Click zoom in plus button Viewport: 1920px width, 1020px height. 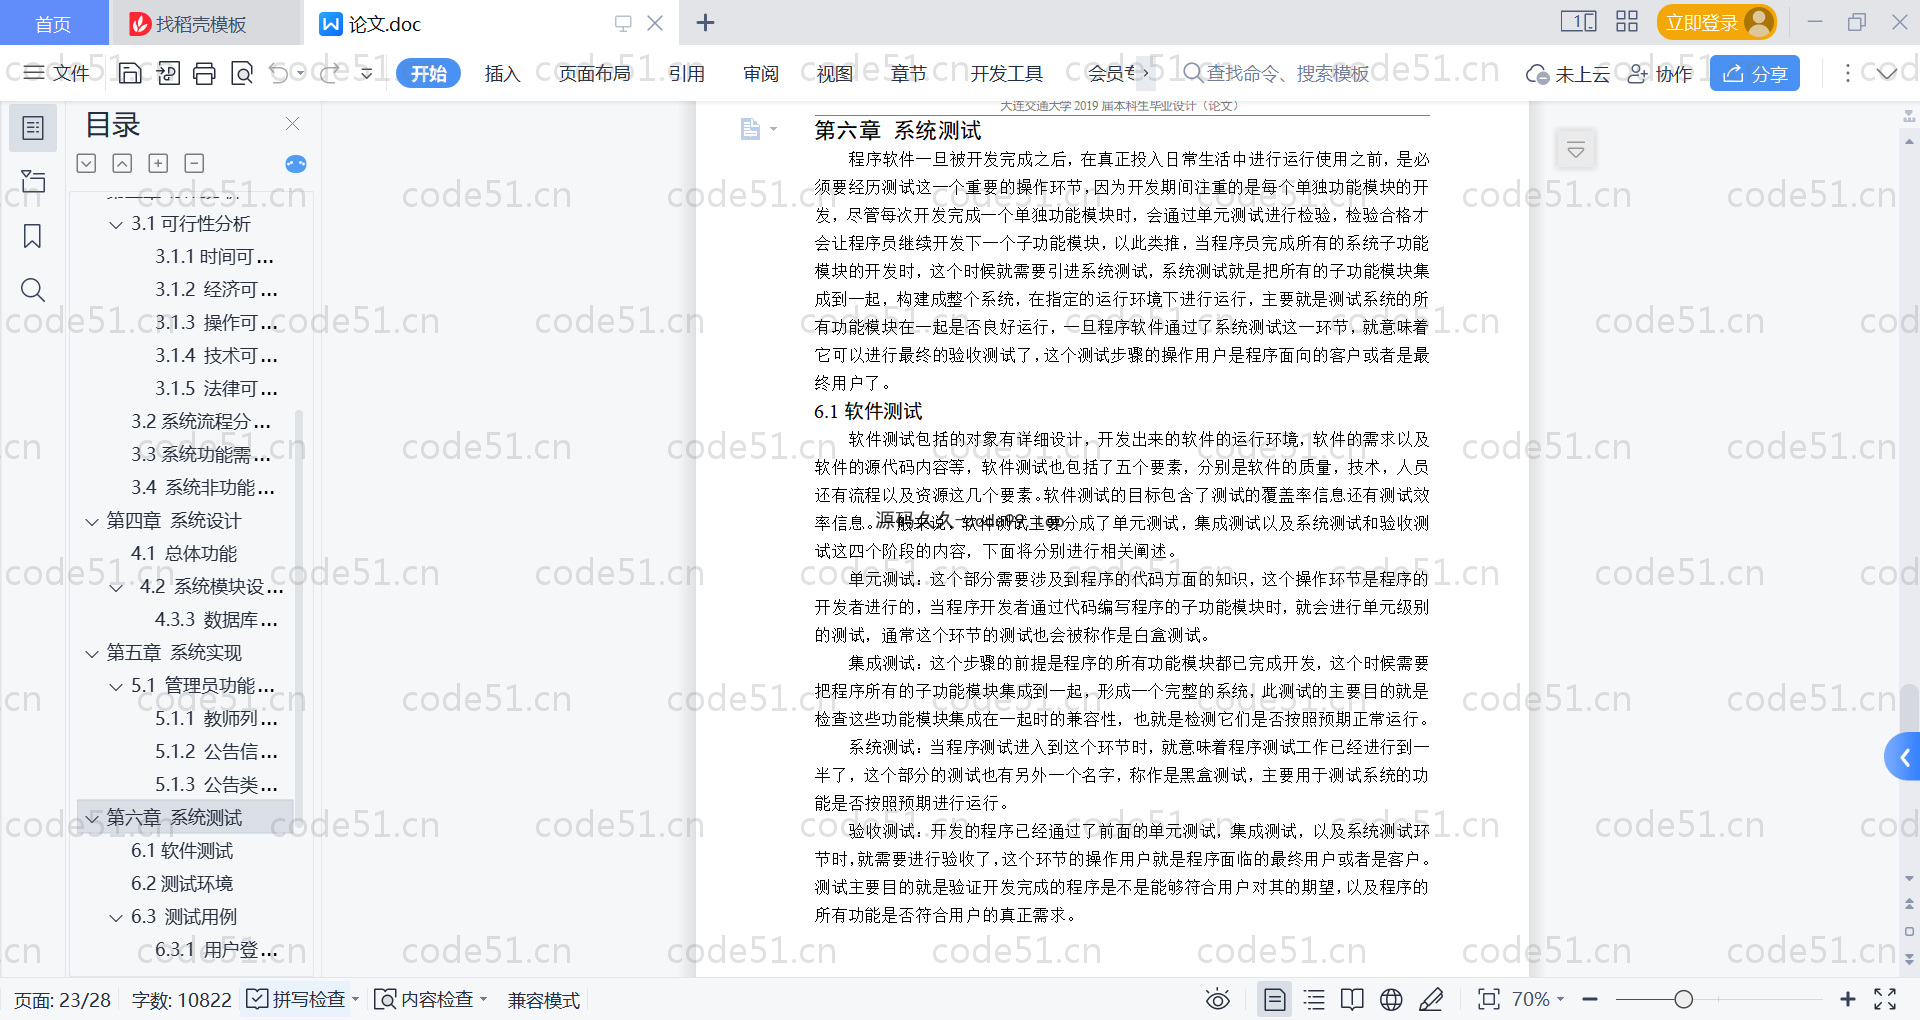[1847, 999]
